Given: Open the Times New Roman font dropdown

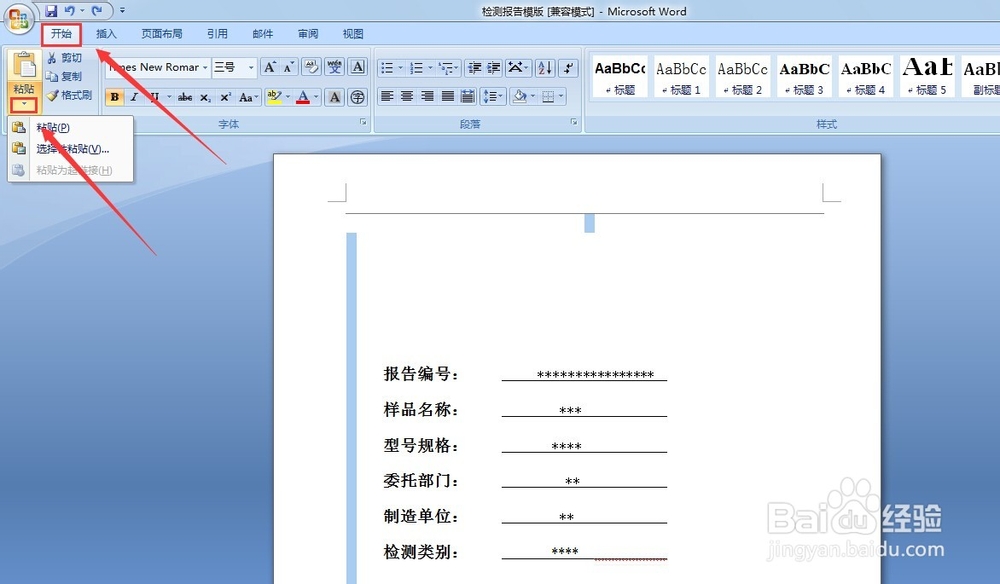Looking at the screenshot, I should 205,67.
